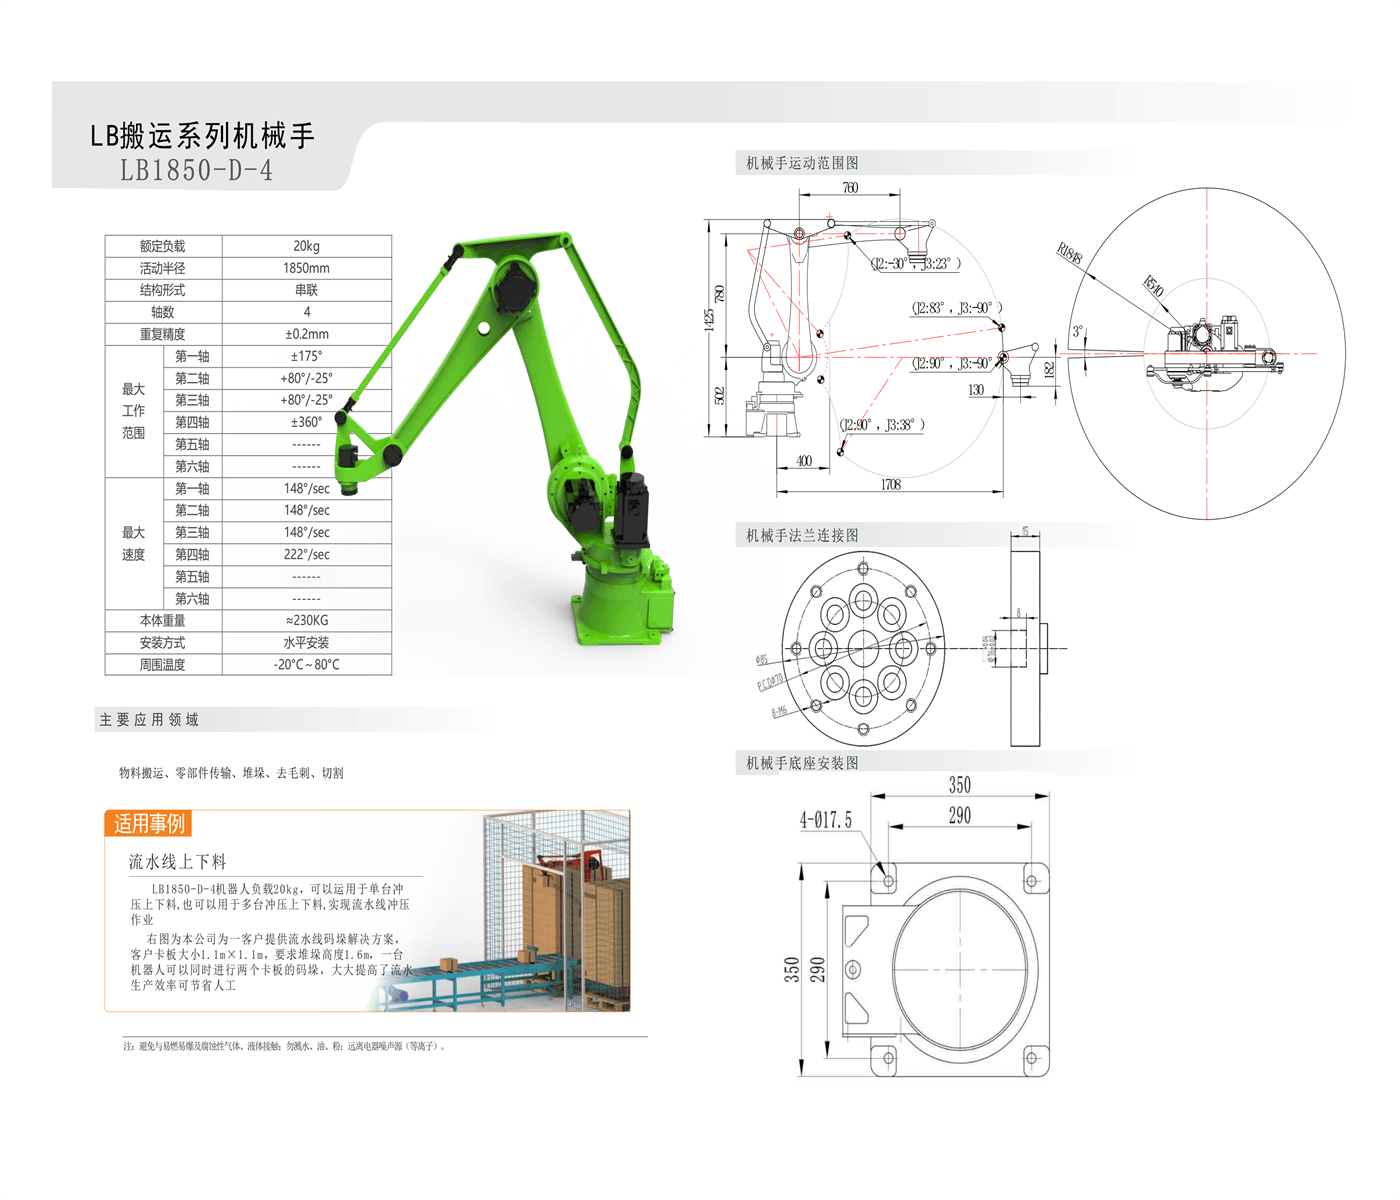Select the "1425" height dimension label
Image resolution: width=1400 pixels, height=1200 pixels.
(x=709, y=320)
